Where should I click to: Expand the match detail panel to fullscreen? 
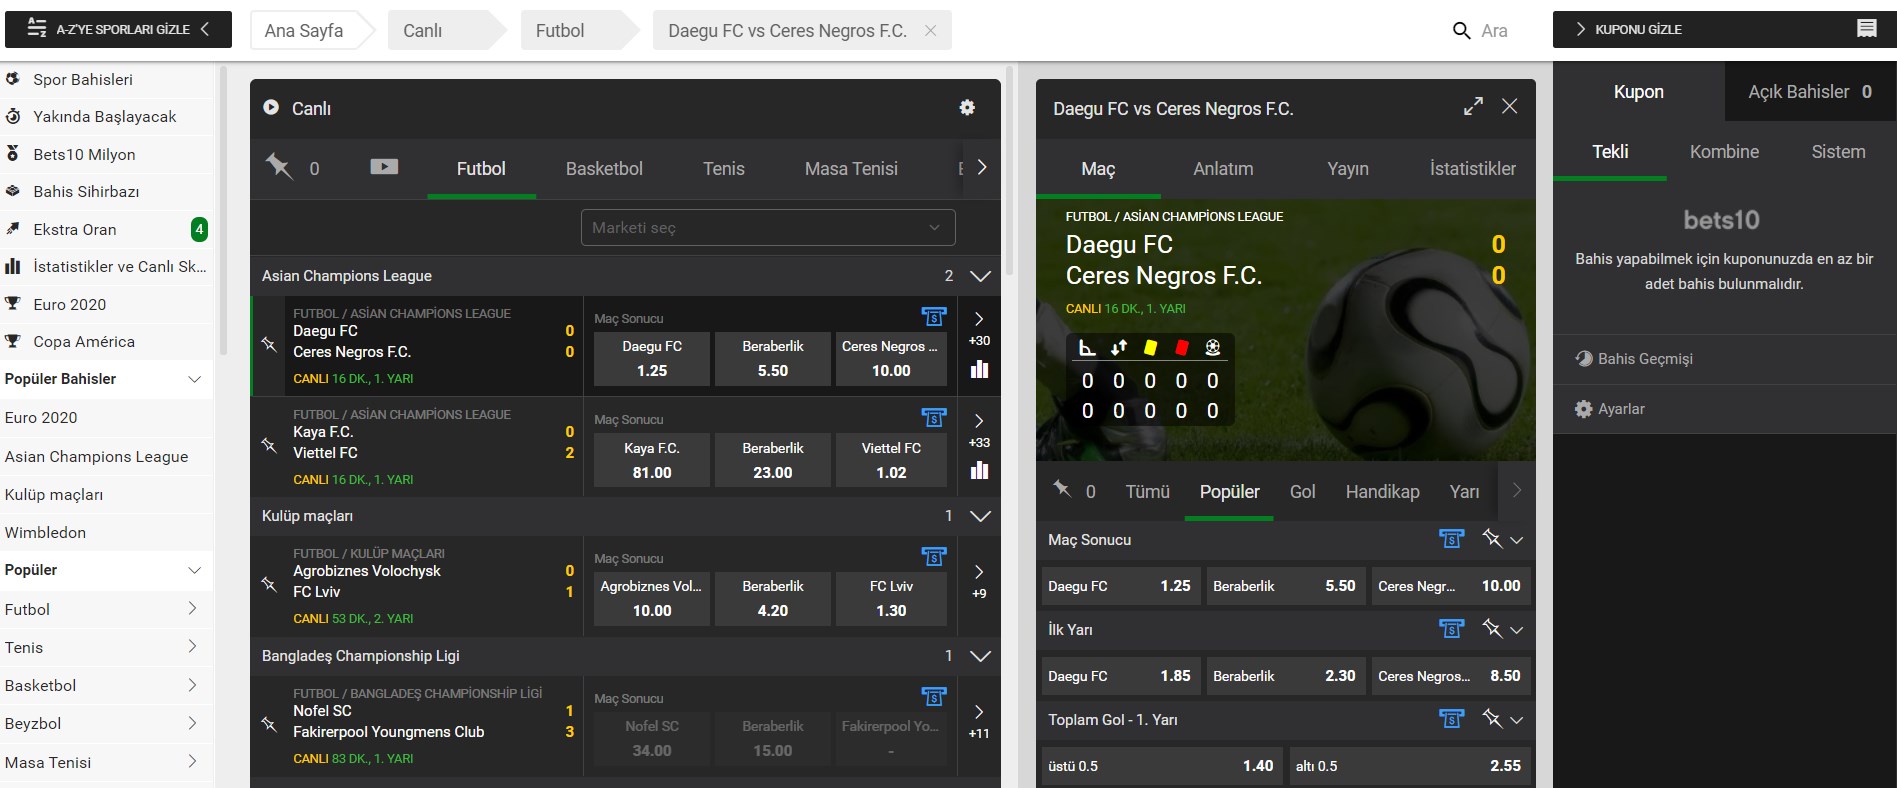pyautogui.click(x=1473, y=107)
